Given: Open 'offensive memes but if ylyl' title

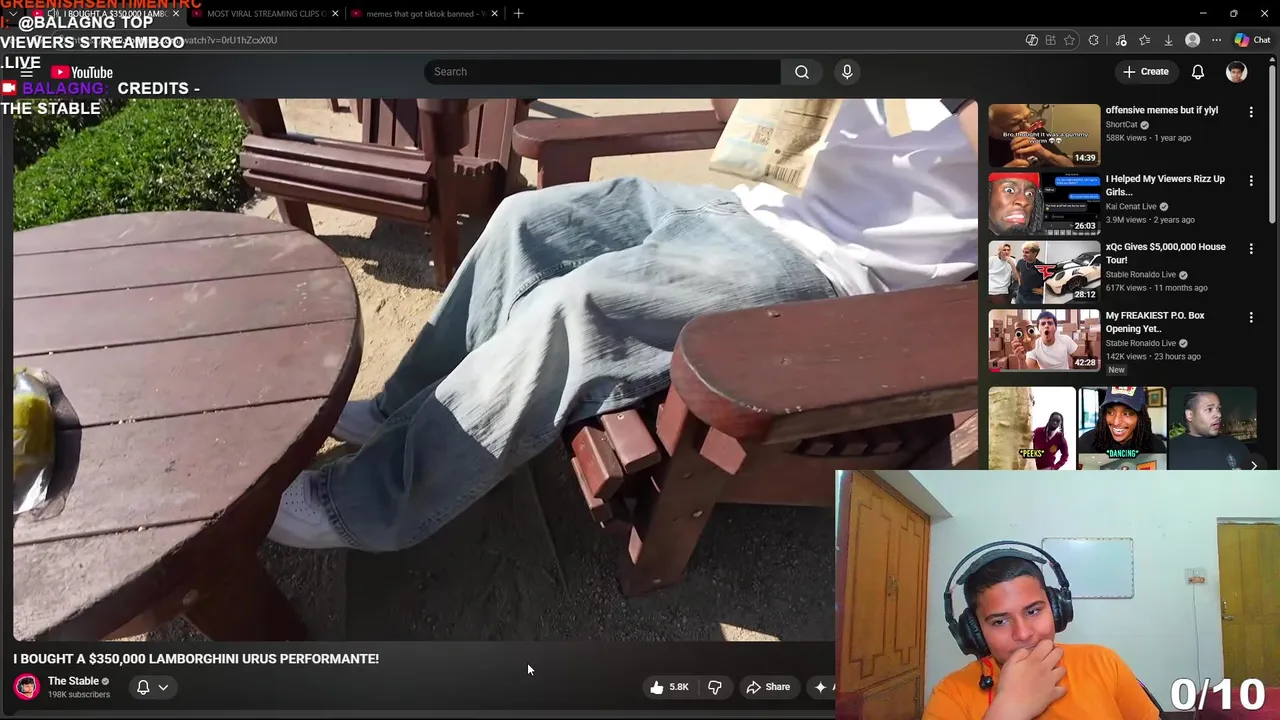Looking at the screenshot, I should click(x=1162, y=110).
